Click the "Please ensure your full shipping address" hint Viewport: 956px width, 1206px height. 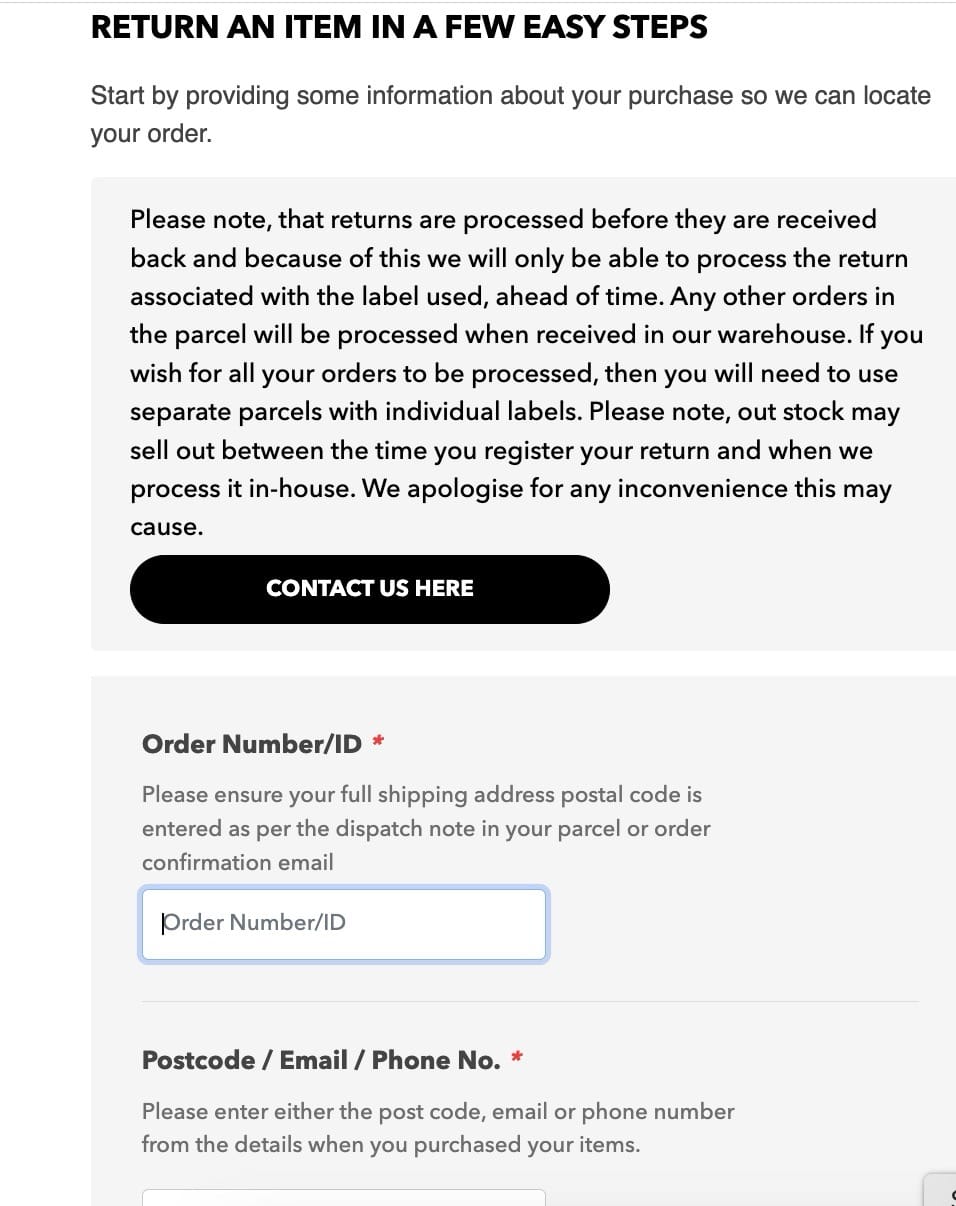click(x=421, y=795)
